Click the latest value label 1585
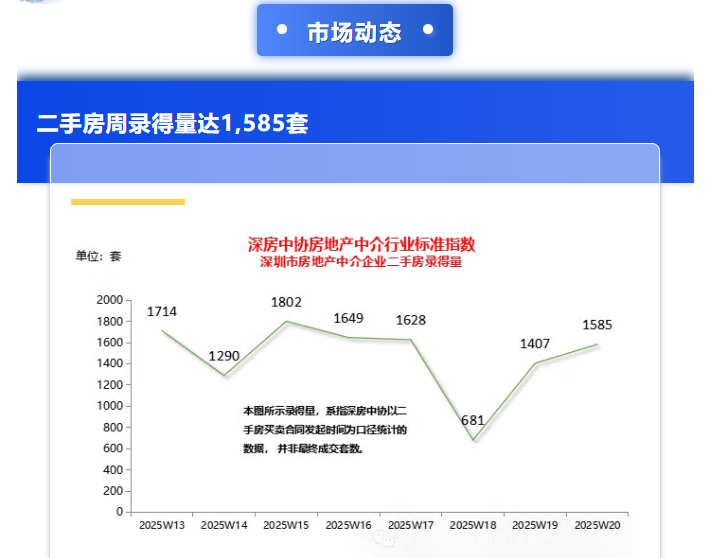 [597, 325]
